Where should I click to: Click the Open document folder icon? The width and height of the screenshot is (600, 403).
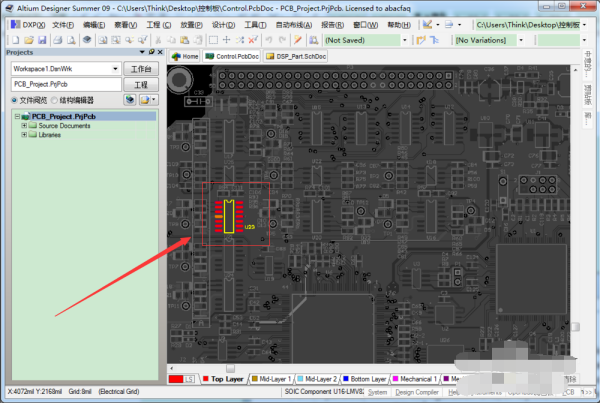coord(29,40)
